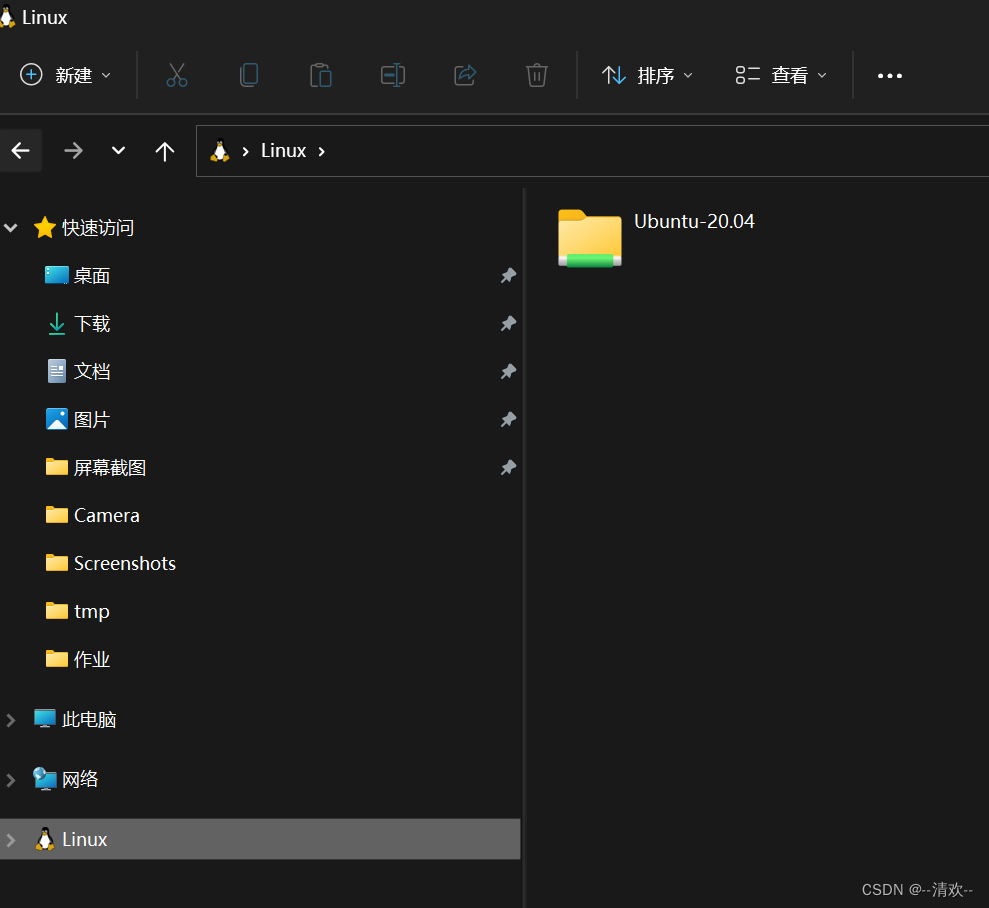This screenshot has width=989, height=908.
Task: Click the Paste icon
Action: (x=321, y=74)
